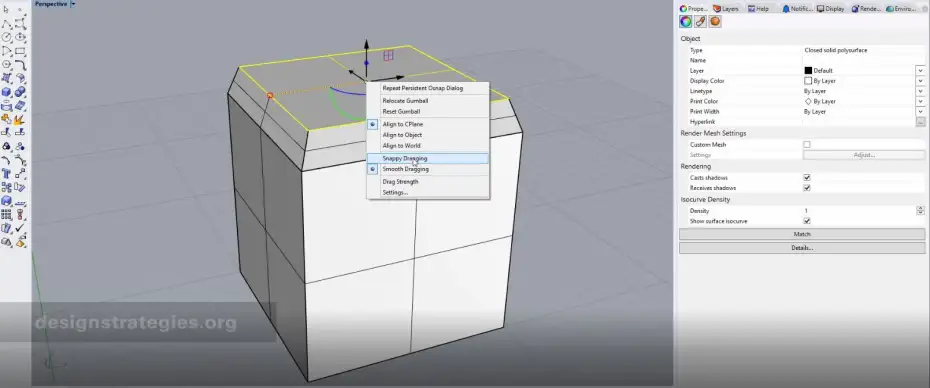The height and width of the screenshot is (388, 930).
Task: Select the Box solid tool
Action: (7, 92)
